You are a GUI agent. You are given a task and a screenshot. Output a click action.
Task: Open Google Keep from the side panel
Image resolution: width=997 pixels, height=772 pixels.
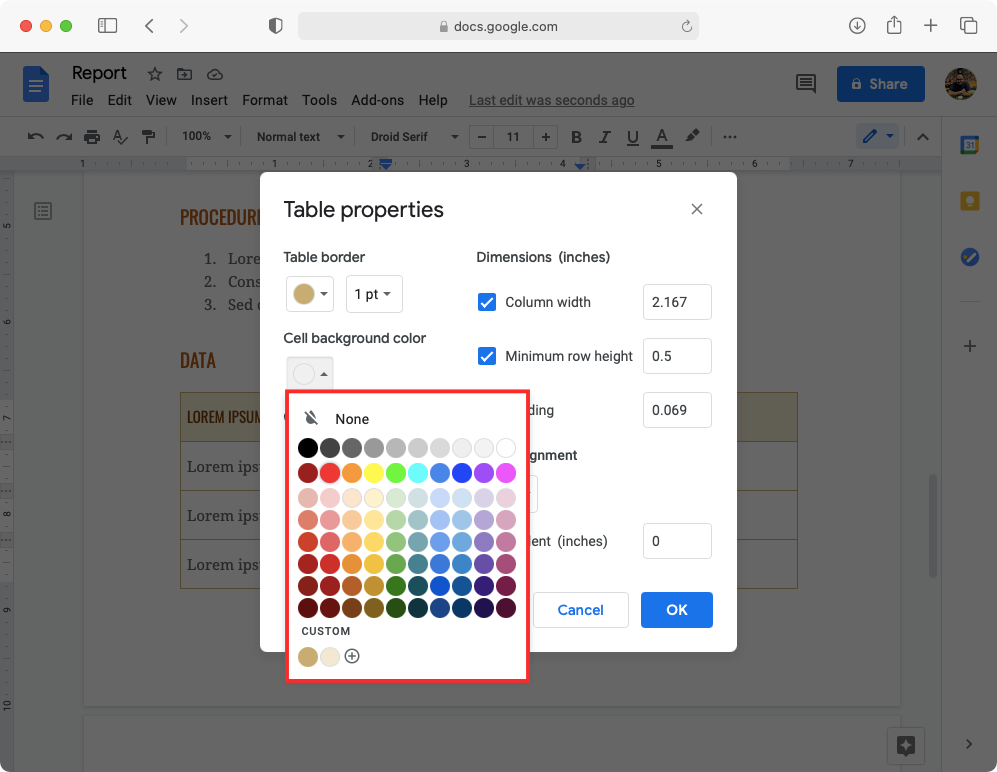coord(969,200)
